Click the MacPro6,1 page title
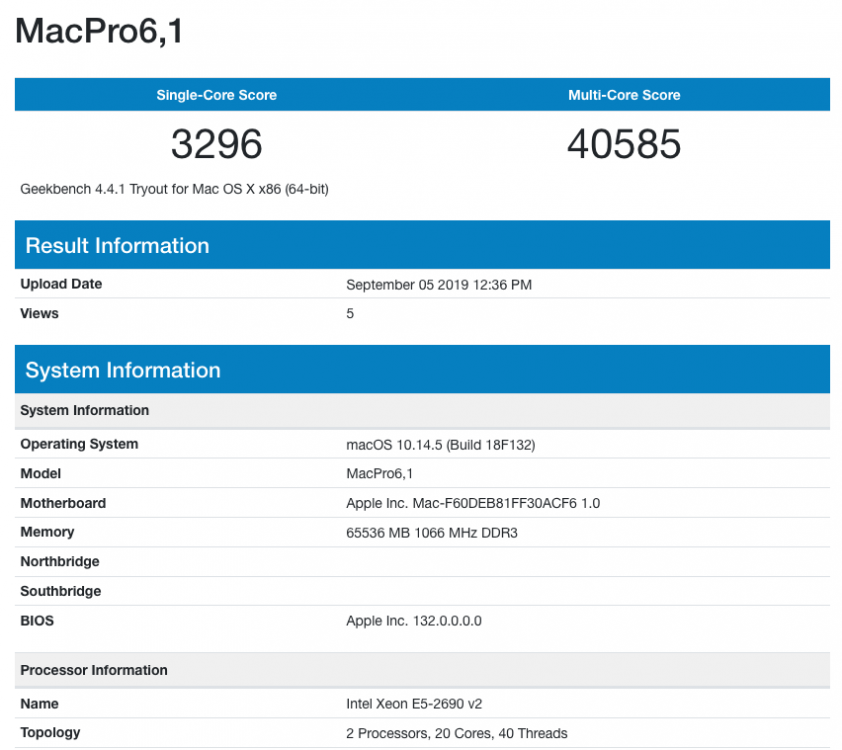Image resolution: width=842 pixels, height=750 pixels. tap(99, 31)
